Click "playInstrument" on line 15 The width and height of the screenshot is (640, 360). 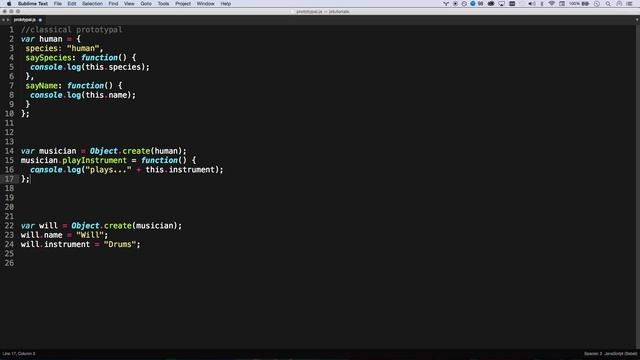[x=94, y=160]
